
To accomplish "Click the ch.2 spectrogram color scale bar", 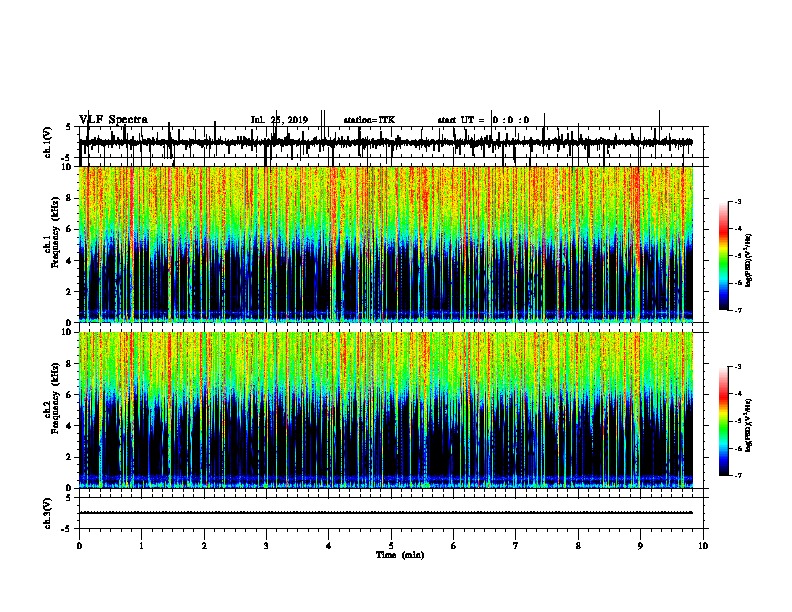I will [723, 421].
